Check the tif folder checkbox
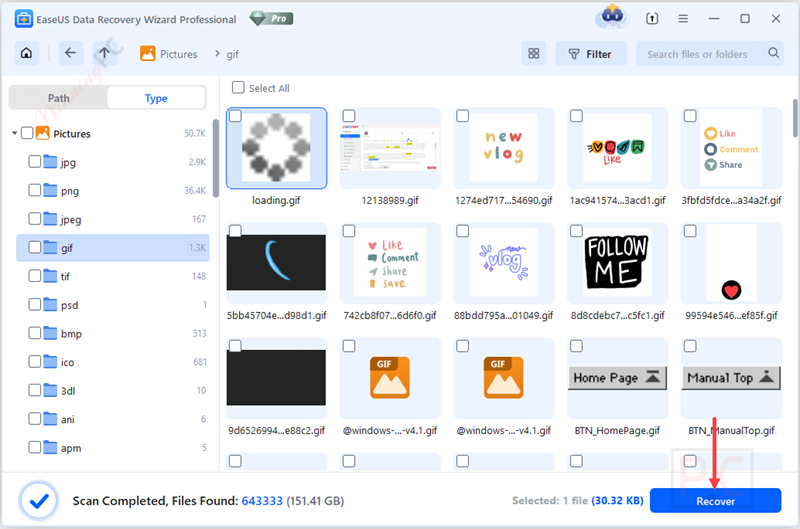 35,276
